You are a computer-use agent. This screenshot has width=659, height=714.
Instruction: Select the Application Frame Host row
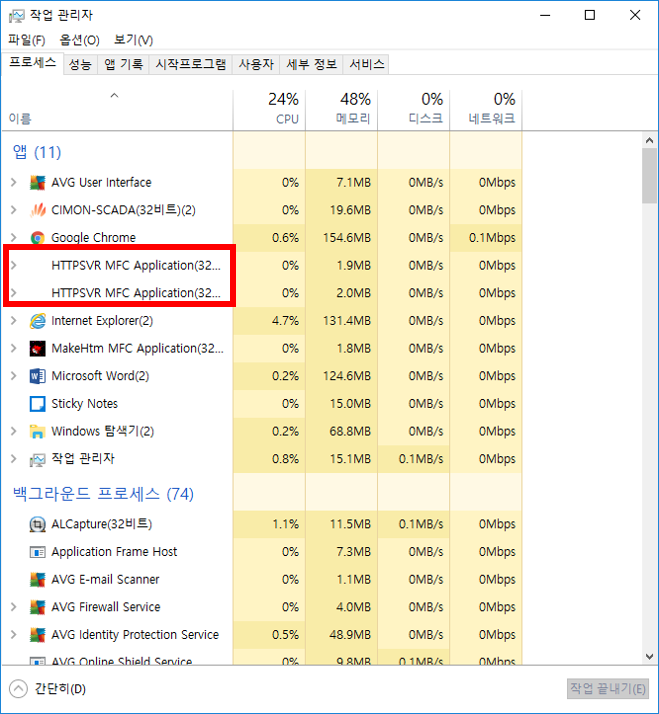pyautogui.click(x=262, y=552)
